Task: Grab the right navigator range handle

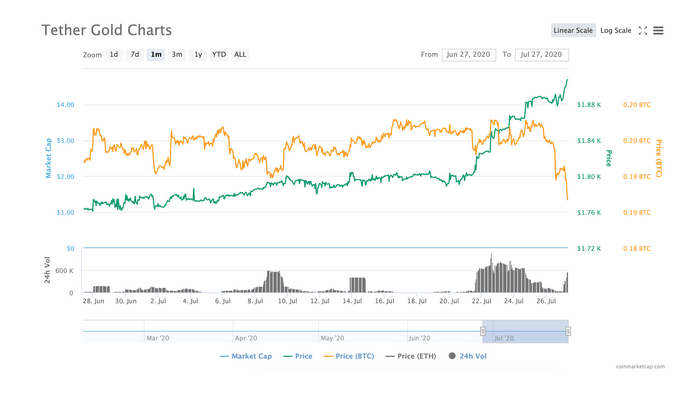Action: [568, 331]
